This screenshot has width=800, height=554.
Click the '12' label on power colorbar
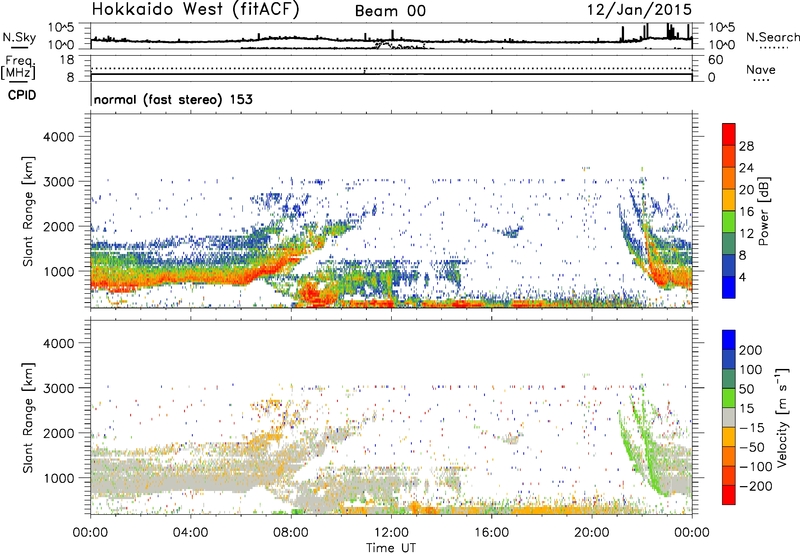(x=746, y=234)
